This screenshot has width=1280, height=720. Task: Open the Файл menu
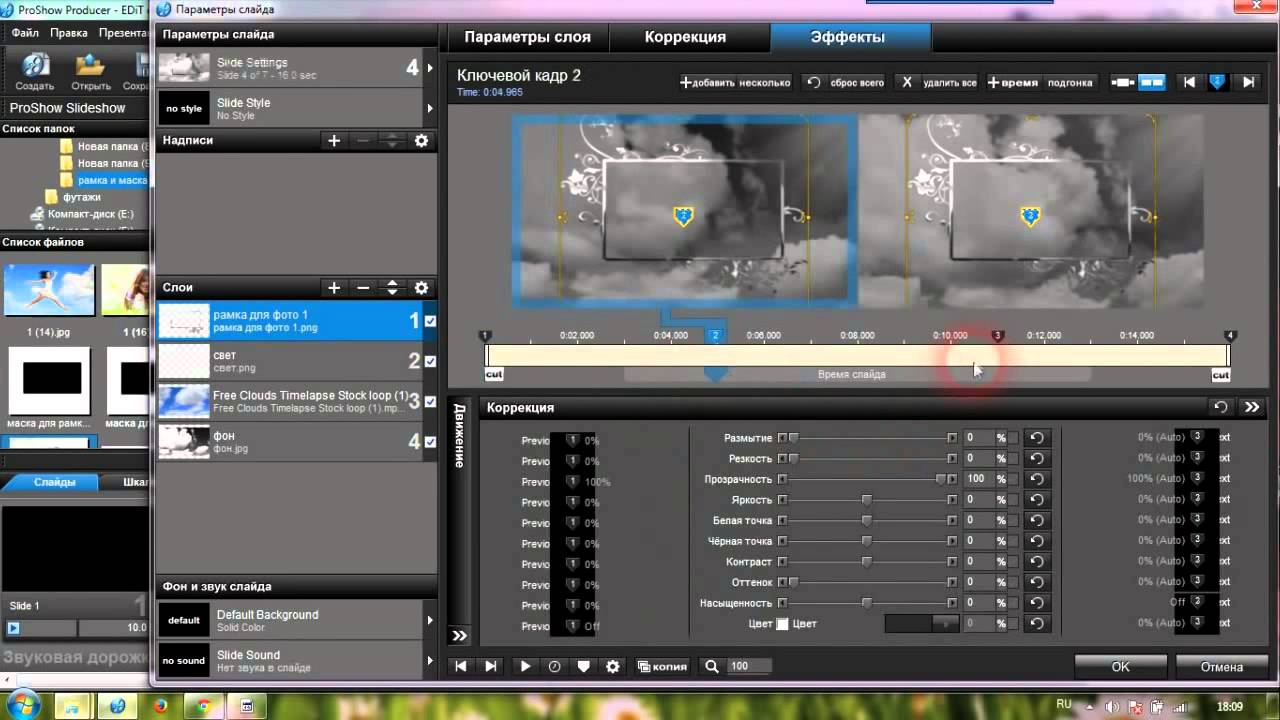[x=25, y=33]
